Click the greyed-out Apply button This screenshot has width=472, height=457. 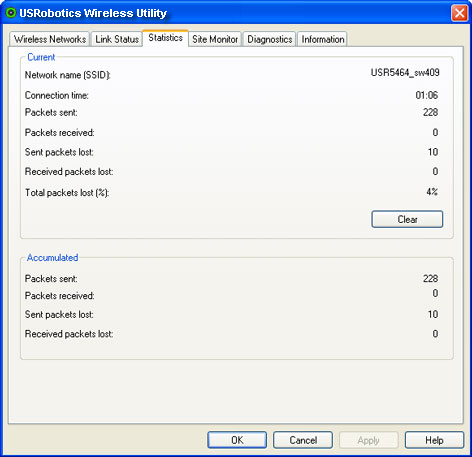pyautogui.click(x=368, y=440)
